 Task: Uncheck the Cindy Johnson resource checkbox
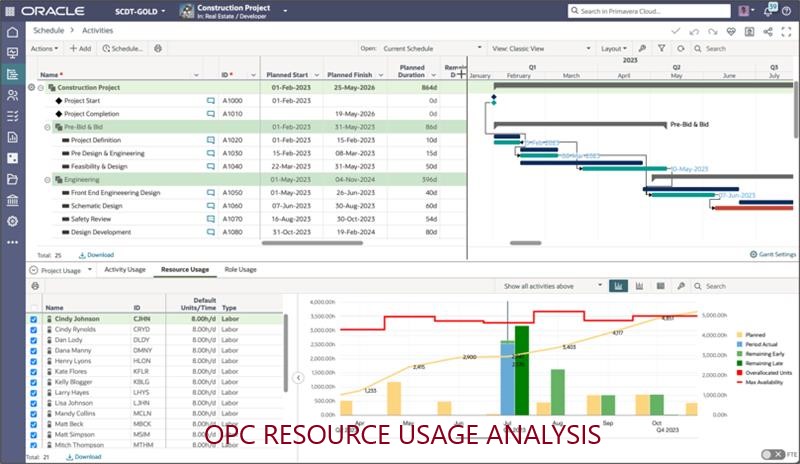click(x=34, y=320)
